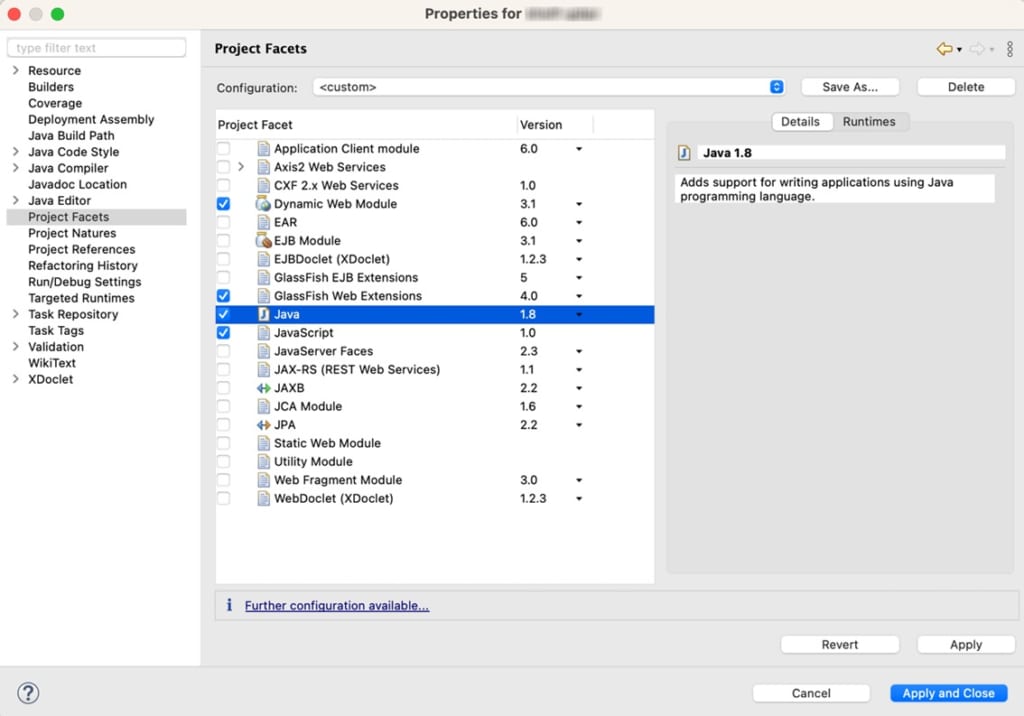Click the type filter text field

tap(96, 48)
